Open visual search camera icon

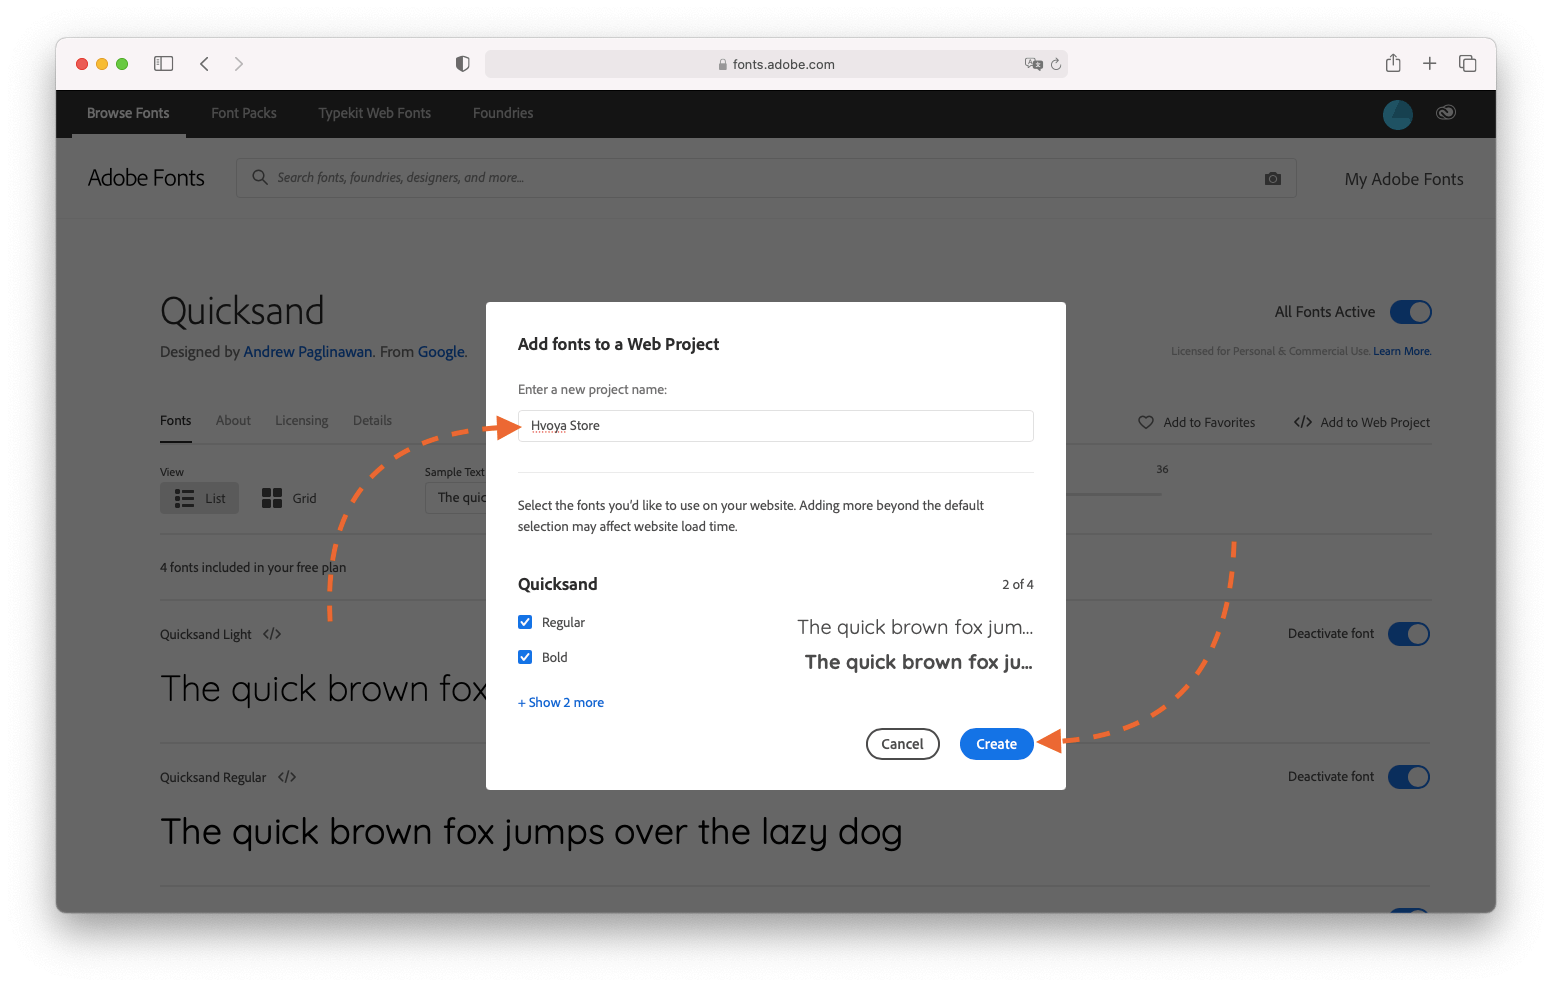pos(1273,178)
